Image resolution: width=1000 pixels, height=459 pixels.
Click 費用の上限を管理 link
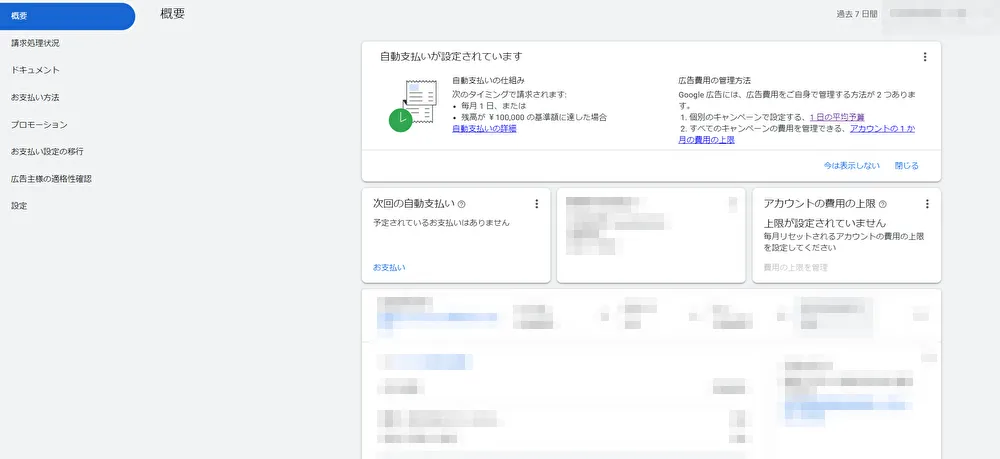click(796, 268)
